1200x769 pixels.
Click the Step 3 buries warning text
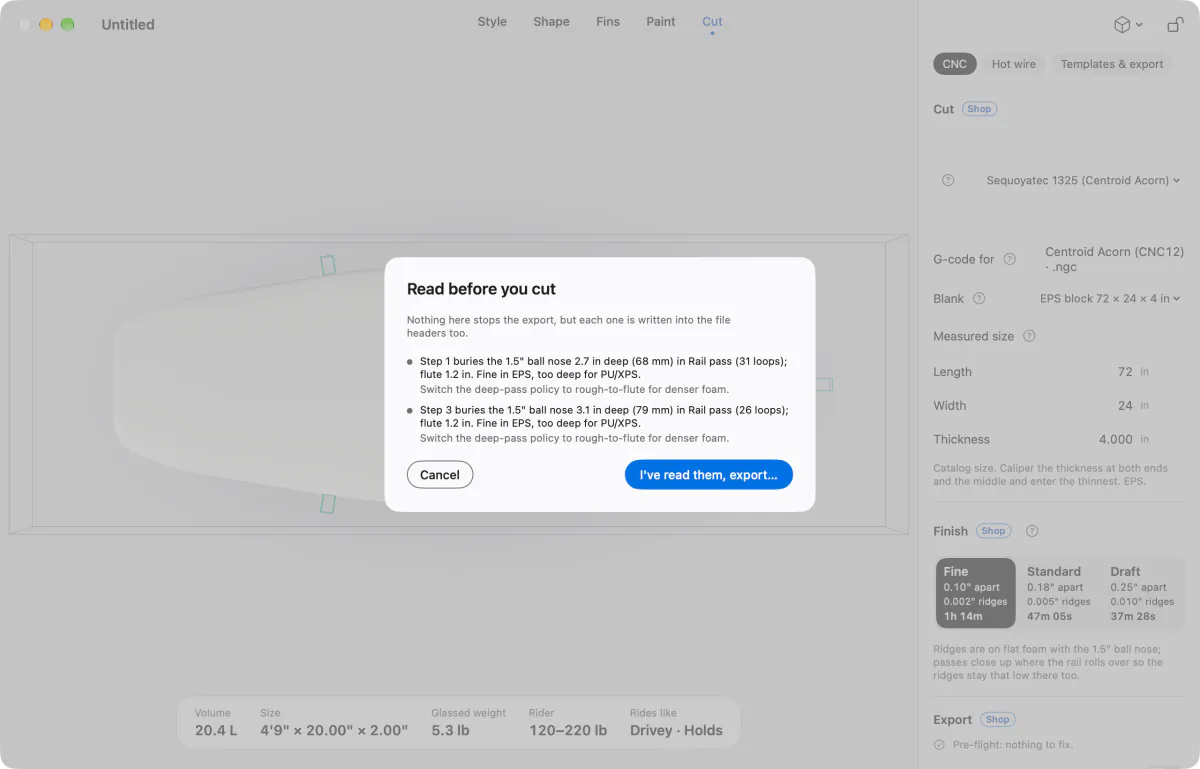(604, 417)
